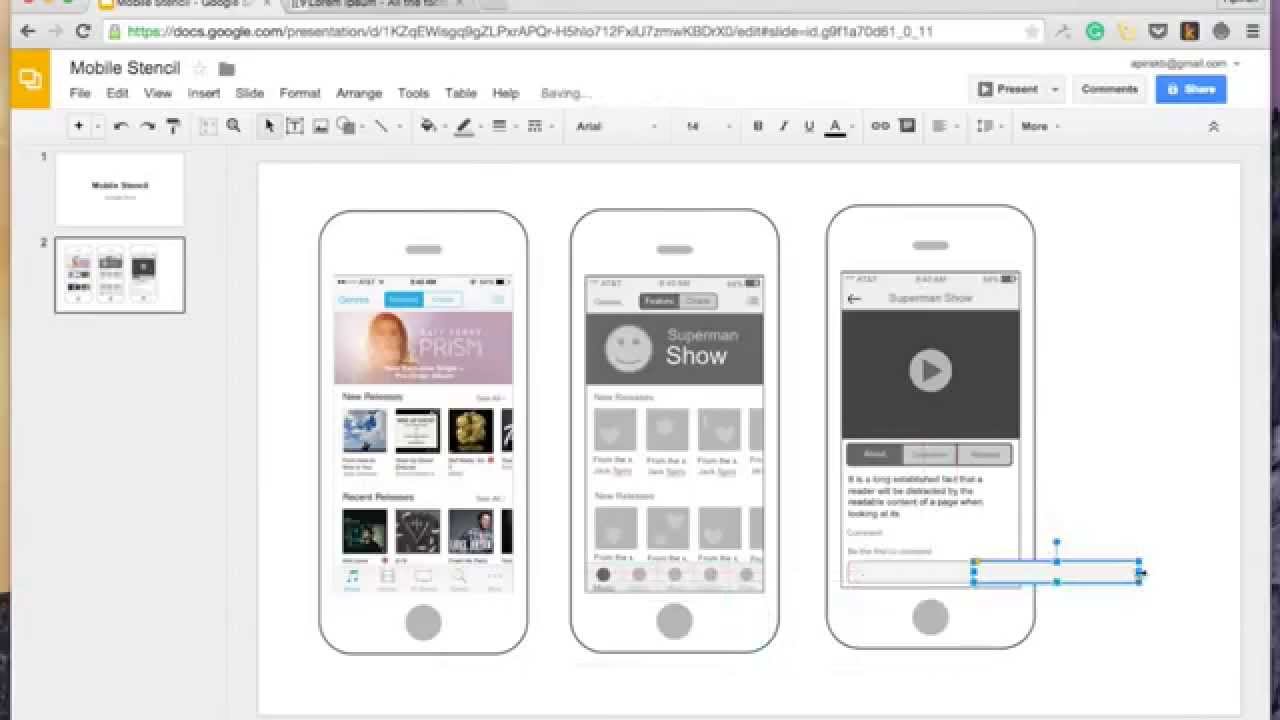1280x720 pixels.
Task: Toggle underline formatting
Action: pyautogui.click(x=808, y=126)
